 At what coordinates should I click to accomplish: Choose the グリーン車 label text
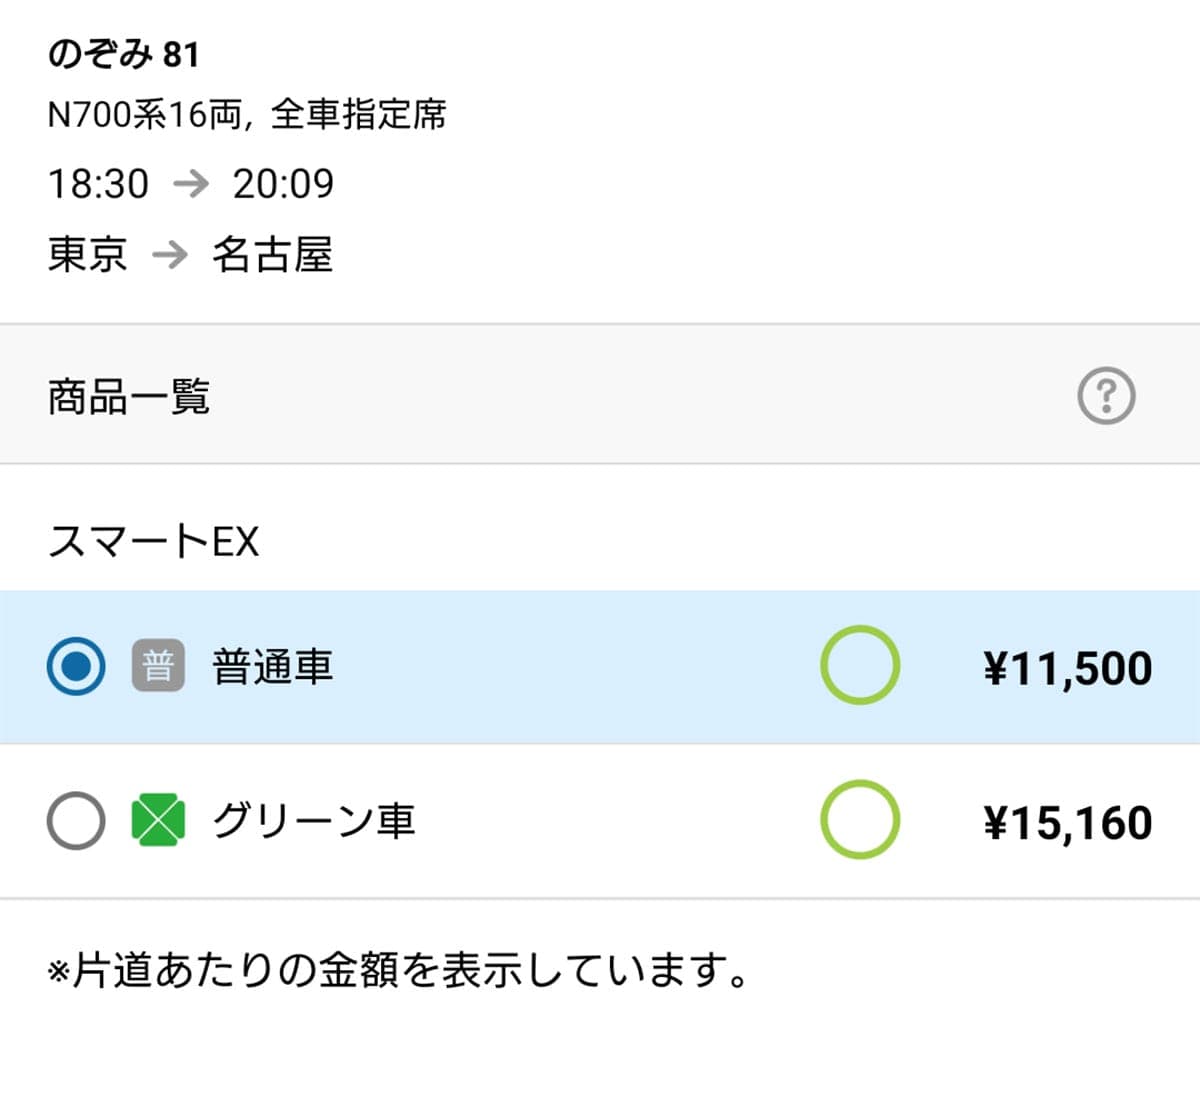[313, 821]
